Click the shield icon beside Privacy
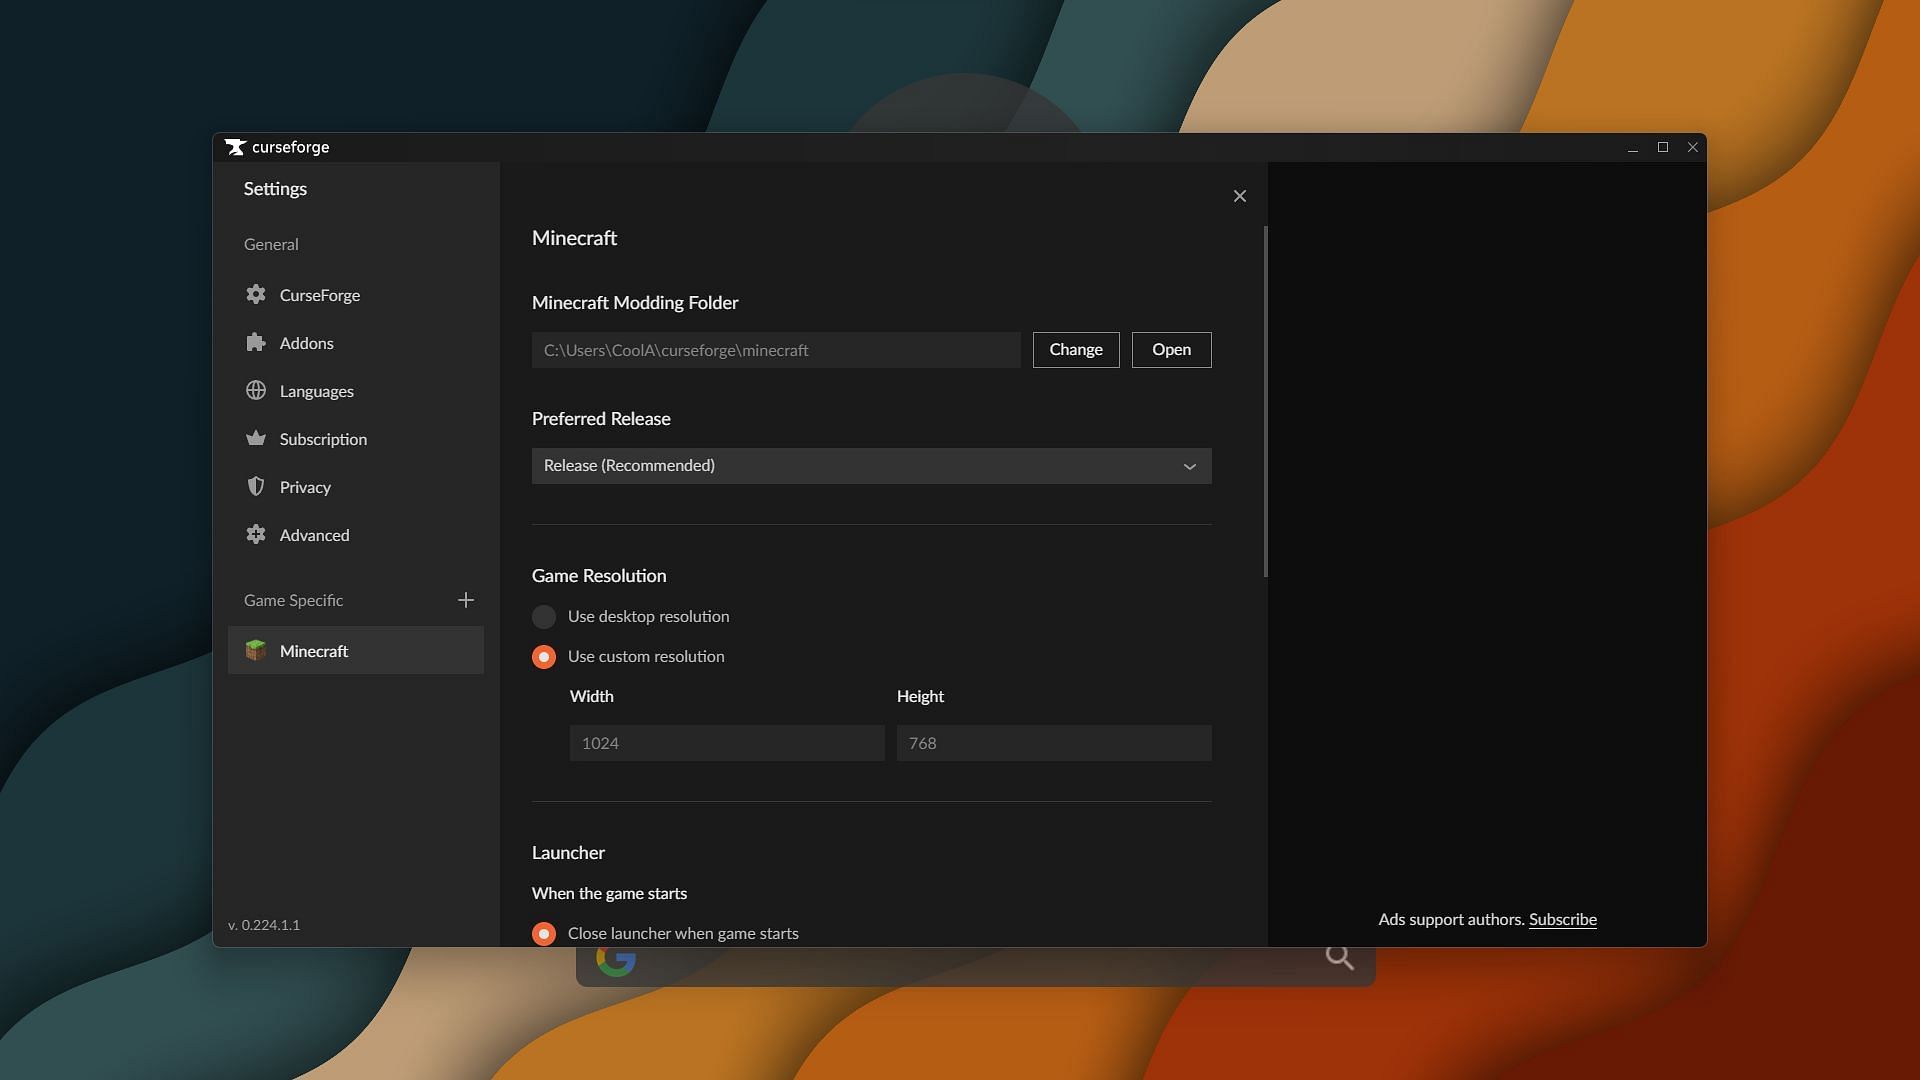The height and width of the screenshot is (1080, 1920). [x=256, y=486]
